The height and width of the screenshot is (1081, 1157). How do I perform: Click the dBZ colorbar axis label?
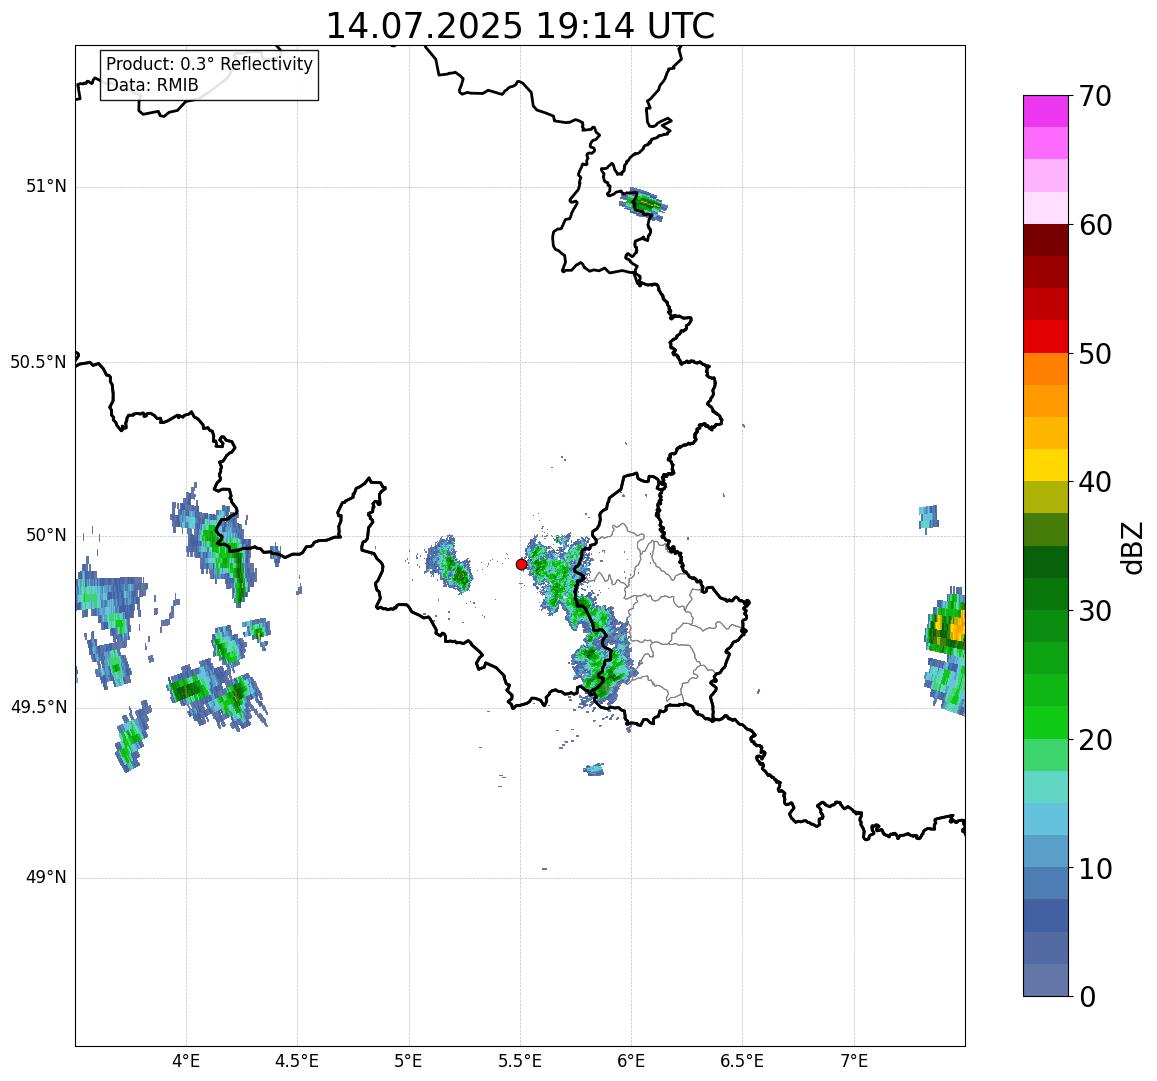(1131, 547)
